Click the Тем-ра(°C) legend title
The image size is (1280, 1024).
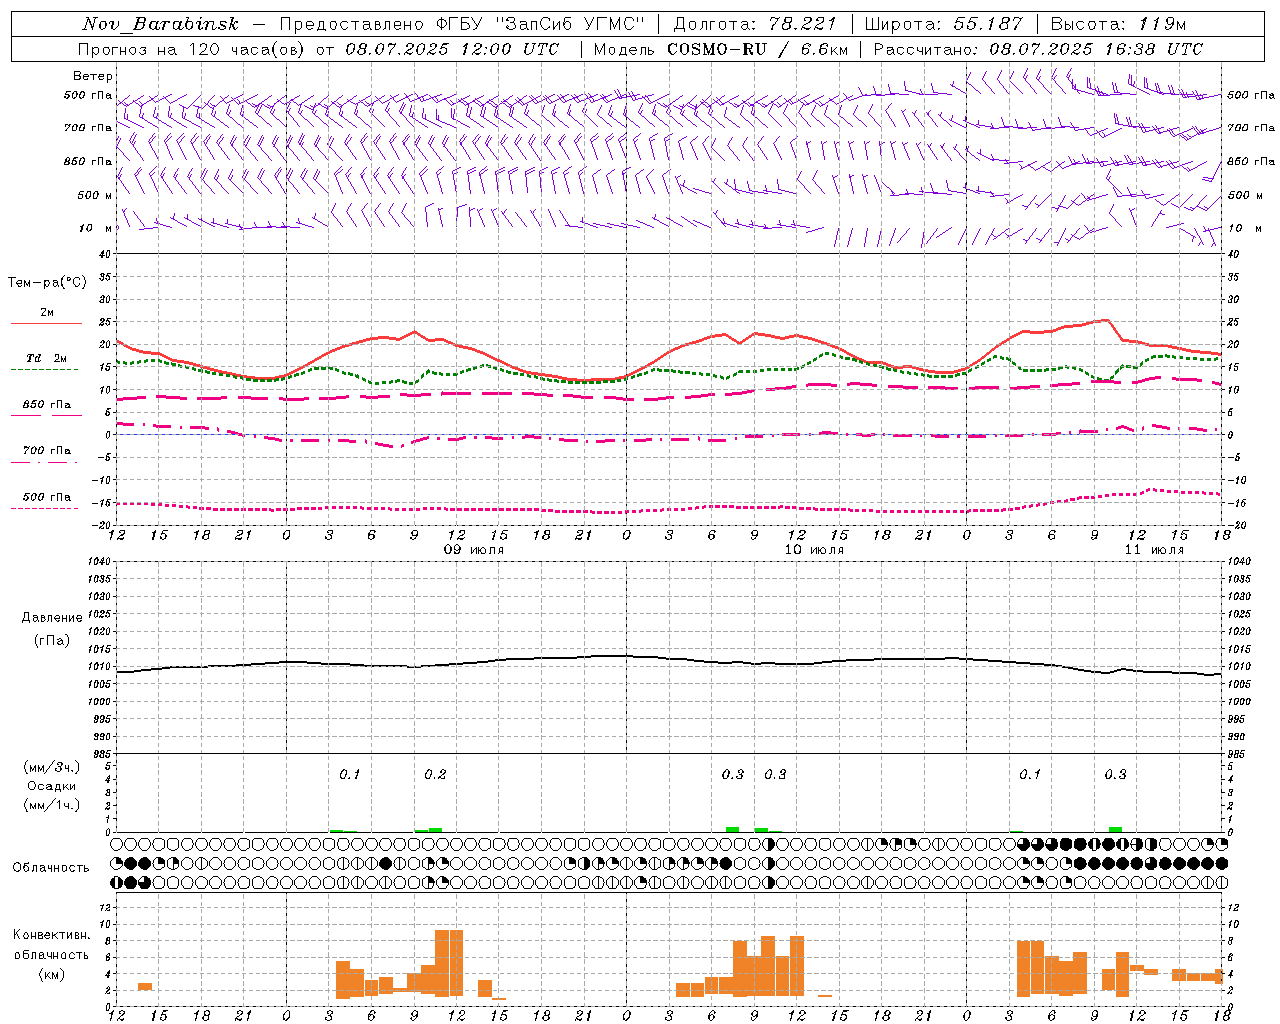pyautogui.click(x=47, y=283)
